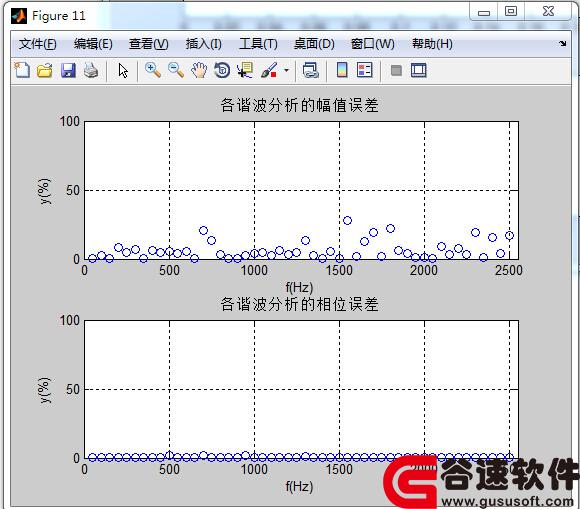Click the New Figure toolbar icon
Viewport: 580px width, 509px height.
[22, 70]
